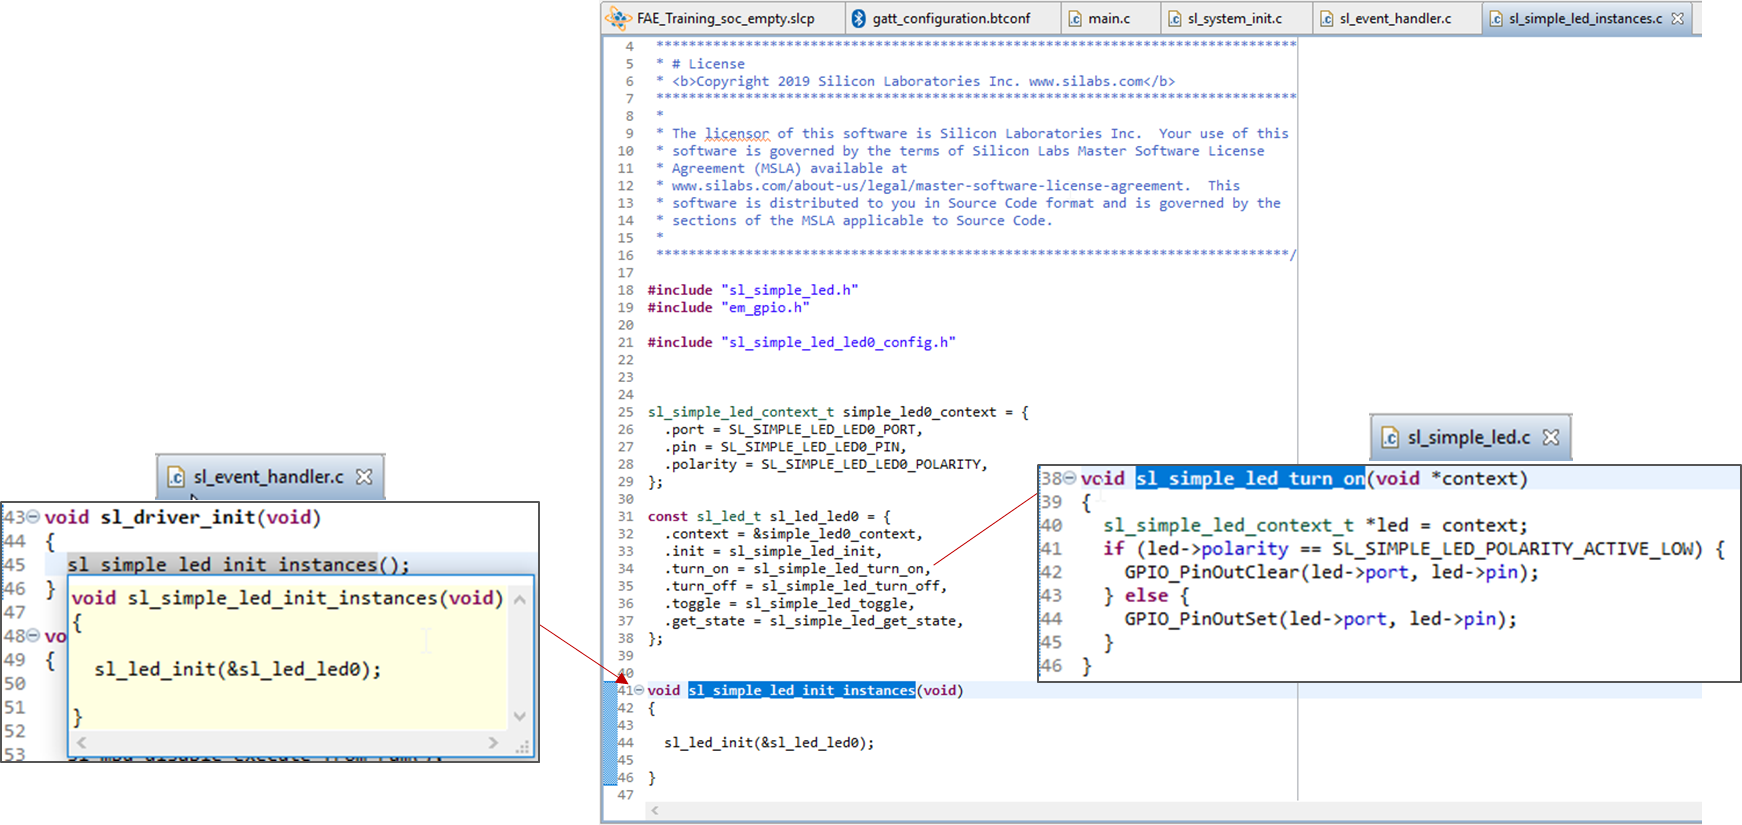Click 'const sl_led_t sl_led_led0 = {' line

click(x=769, y=516)
